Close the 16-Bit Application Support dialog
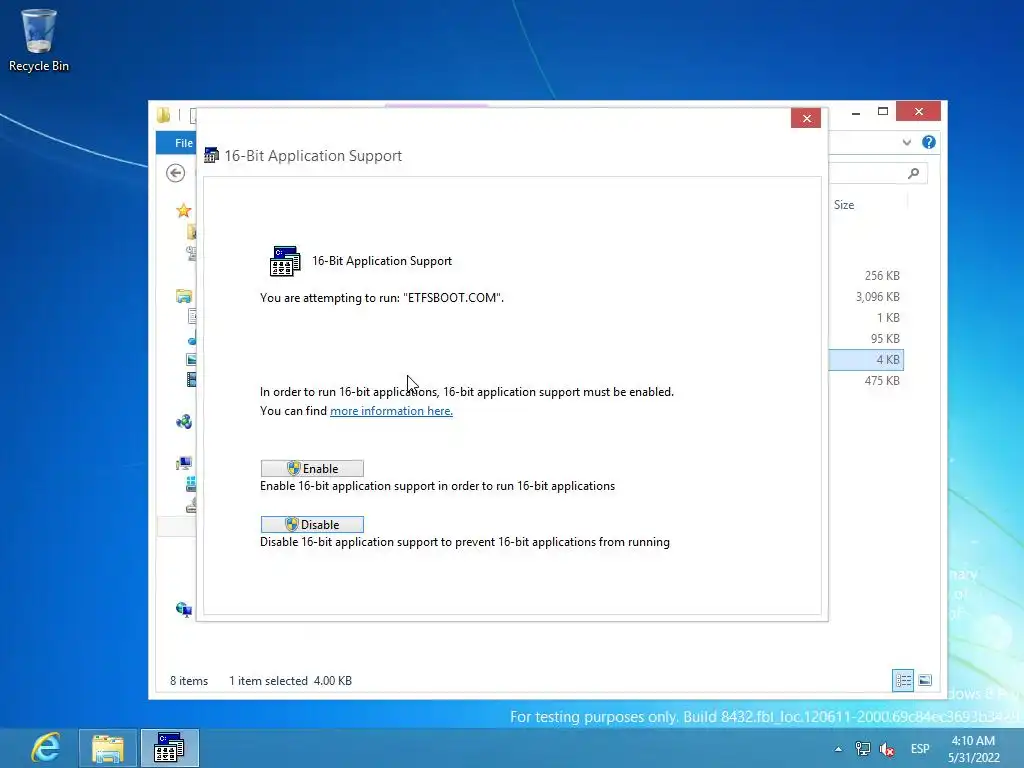1024x768 pixels. (x=806, y=118)
